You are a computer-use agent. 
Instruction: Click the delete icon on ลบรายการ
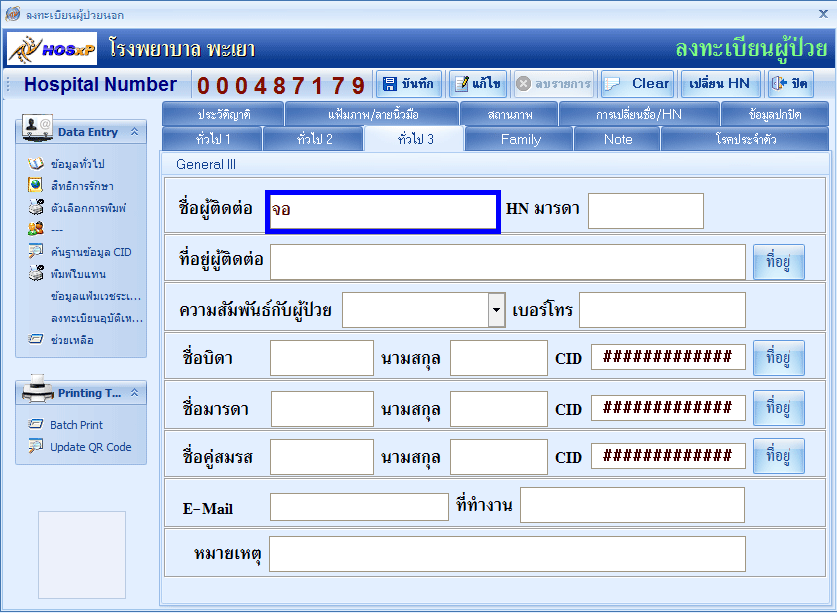pos(524,84)
